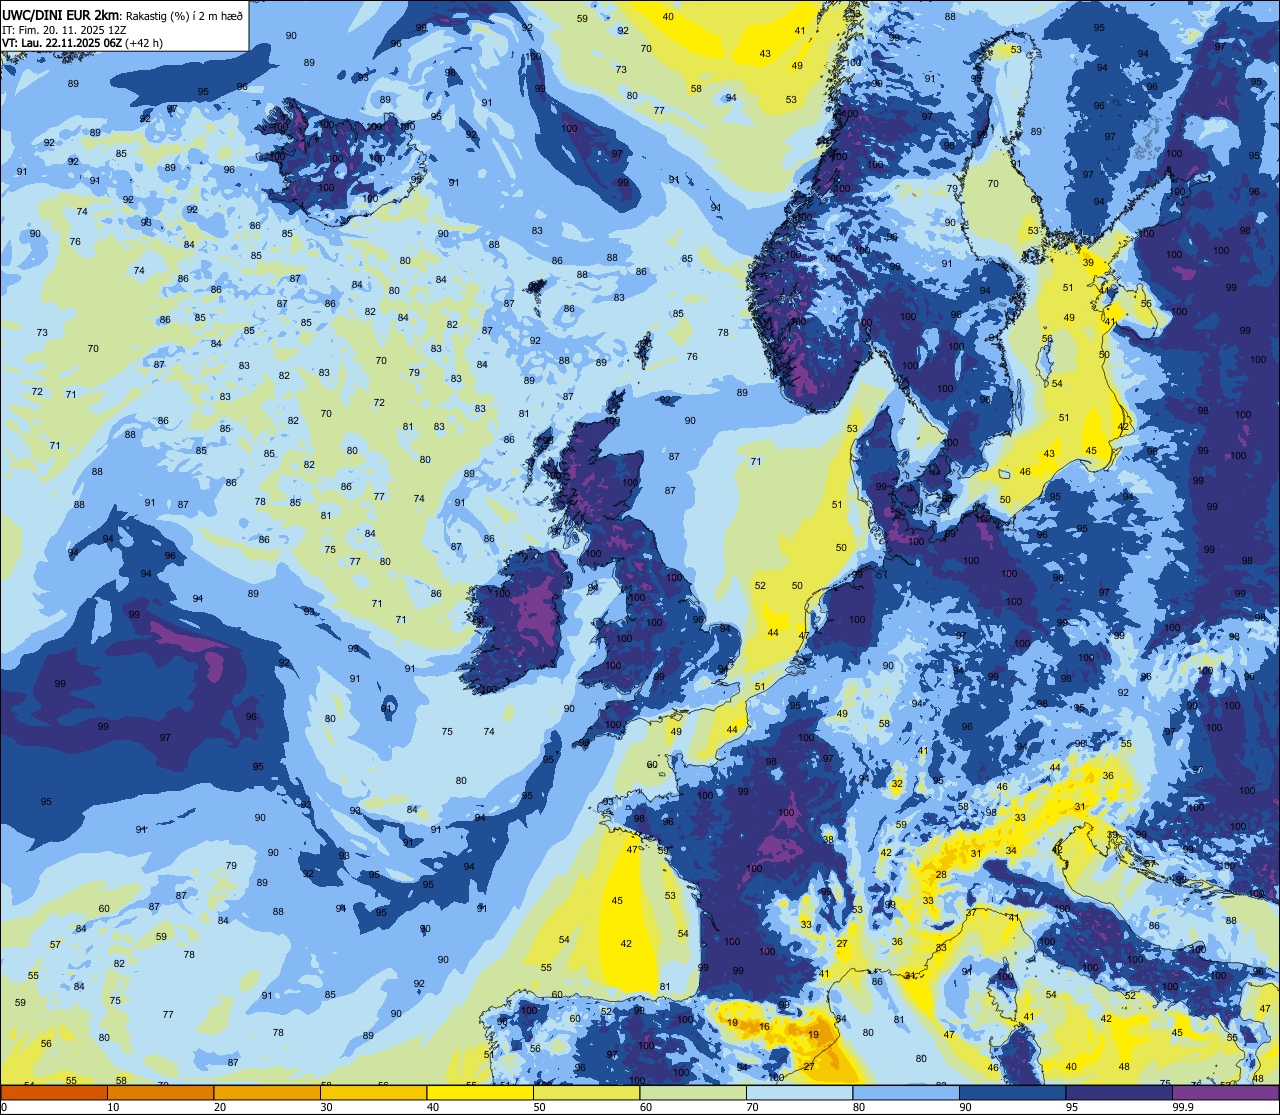Click the darkest orange 0–10 legend swatch
The height and width of the screenshot is (1115, 1280).
point(54,1093)
